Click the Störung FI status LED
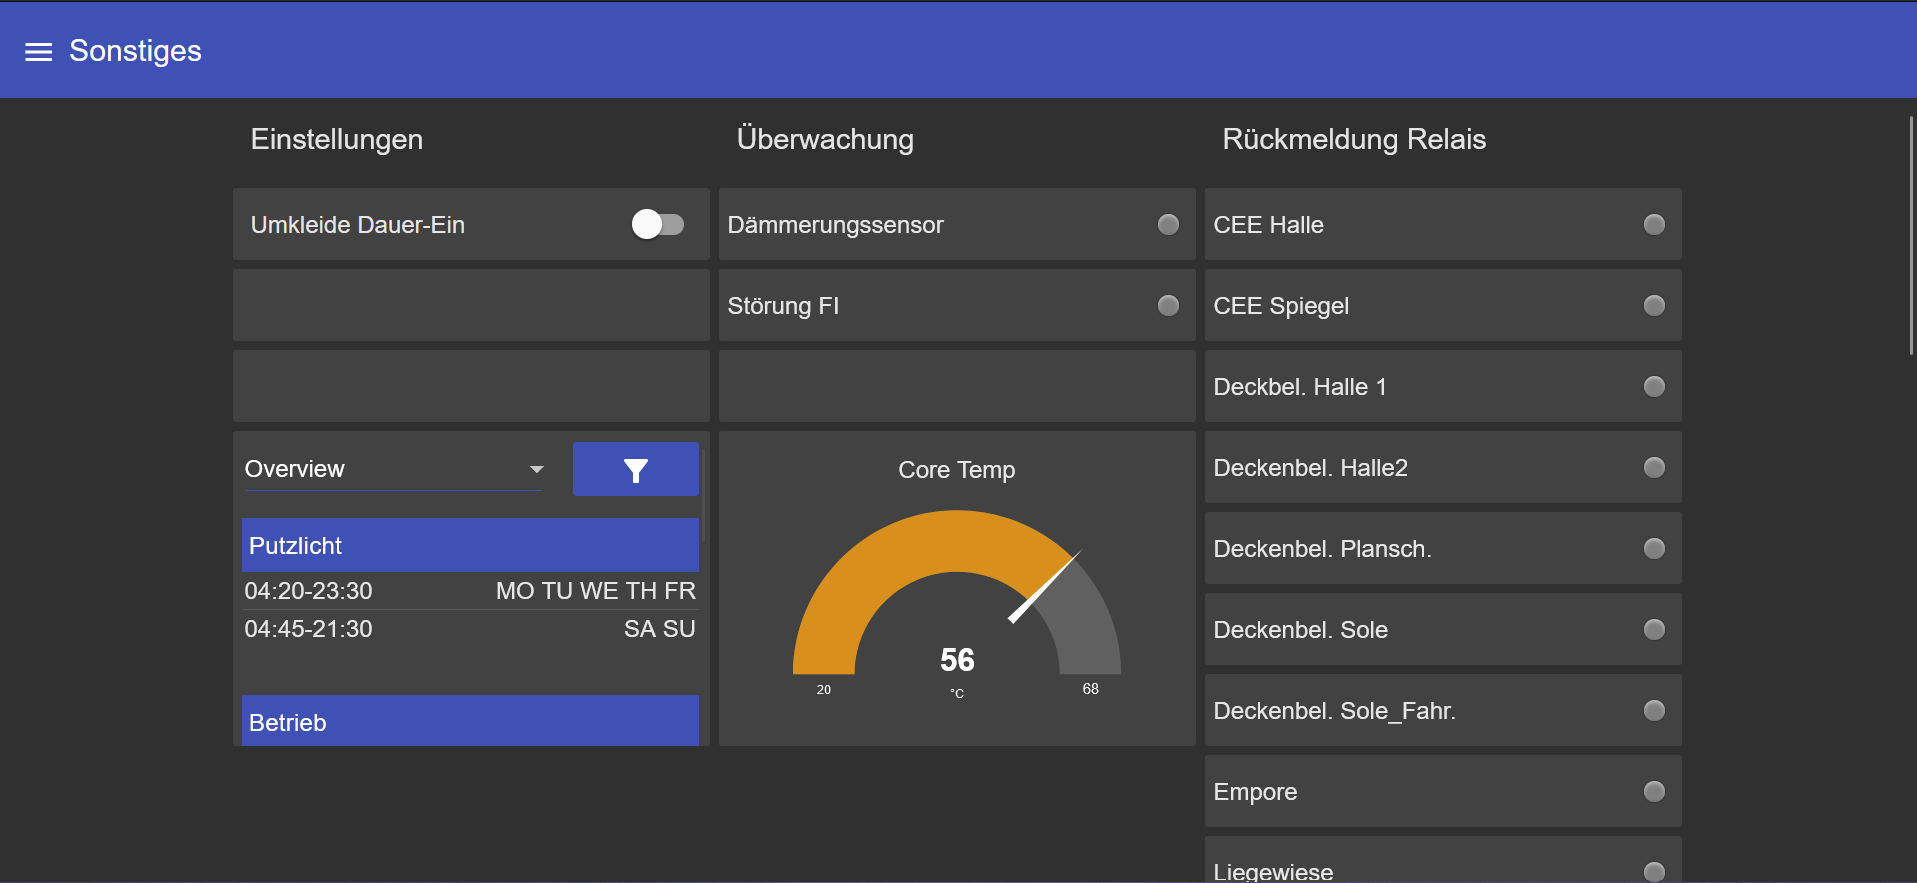1917x883 pixels. point(1168,305)
